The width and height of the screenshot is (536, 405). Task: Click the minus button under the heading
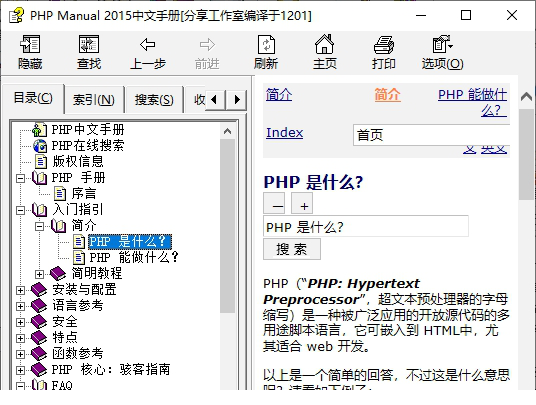pos(274,203)
